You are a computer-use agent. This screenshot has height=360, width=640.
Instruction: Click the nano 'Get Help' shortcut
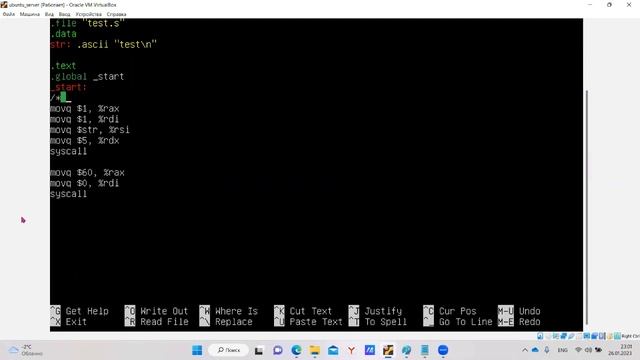80,311
